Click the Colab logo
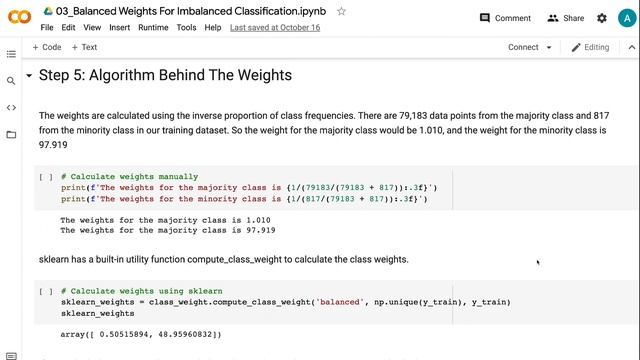640x360 pixels. click(x=19, y=17)
